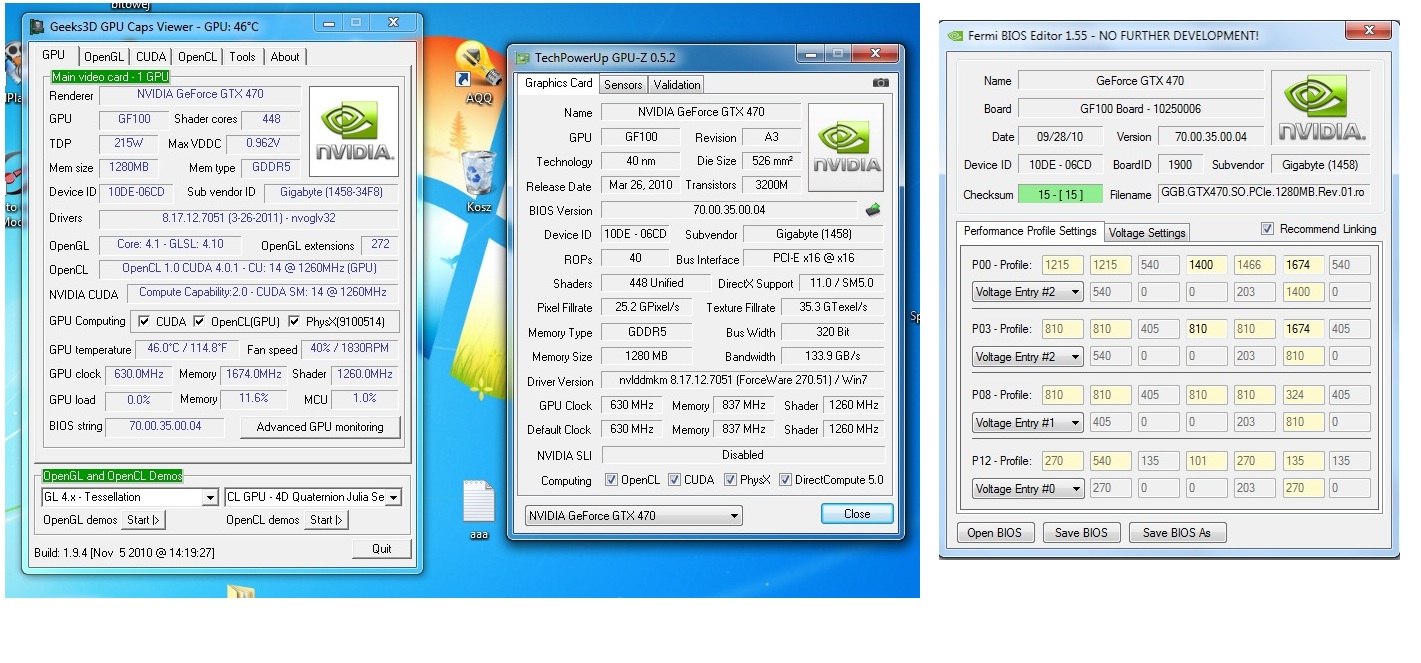Viewport: 1421px width, 663px height.
Task: Click the Filename field in Fermi BIOS Editor
Action: pos(1264,193)
